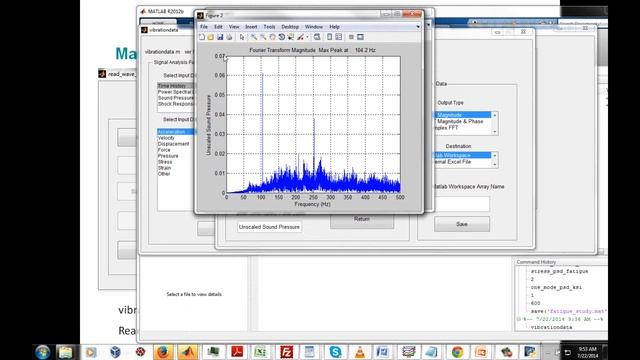Click stress_psd_fatigue in Command History
The image size is (640, 360).
point(560,271)
